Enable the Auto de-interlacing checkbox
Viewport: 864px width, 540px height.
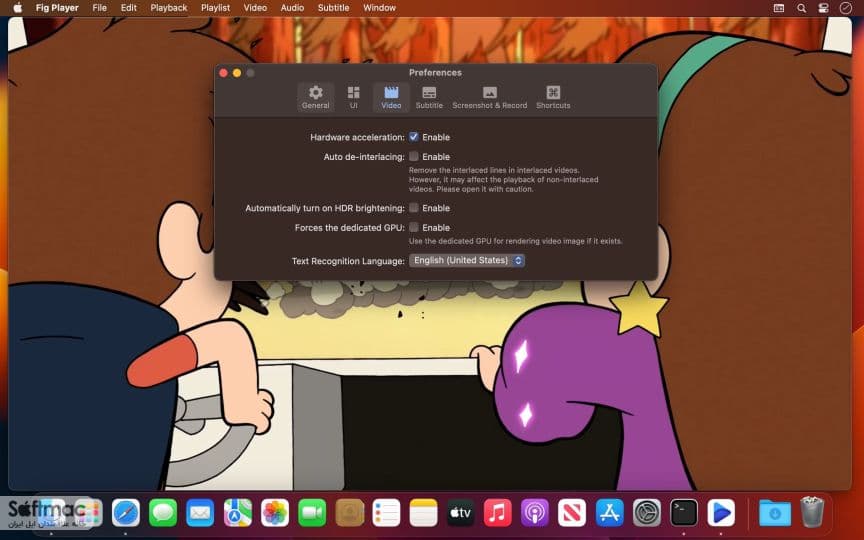point(414,156)
